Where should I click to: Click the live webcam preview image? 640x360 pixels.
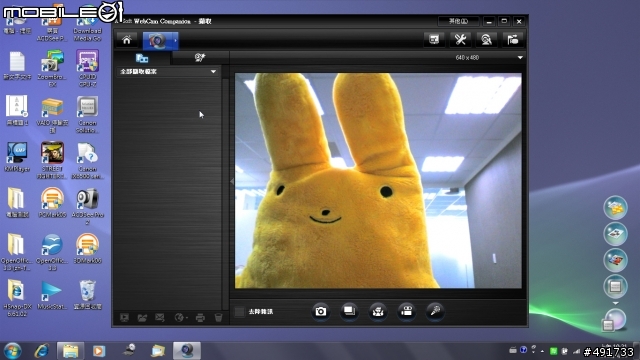(378, 181)
